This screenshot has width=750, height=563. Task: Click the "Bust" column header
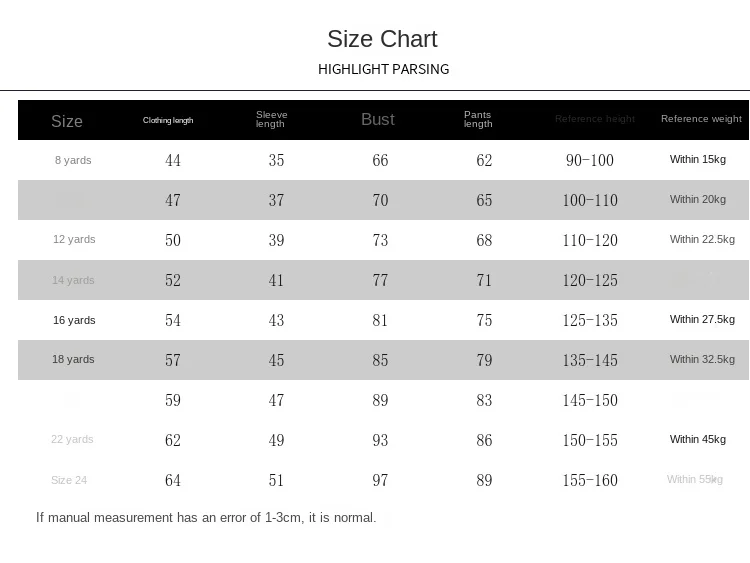tap(378, 119)
